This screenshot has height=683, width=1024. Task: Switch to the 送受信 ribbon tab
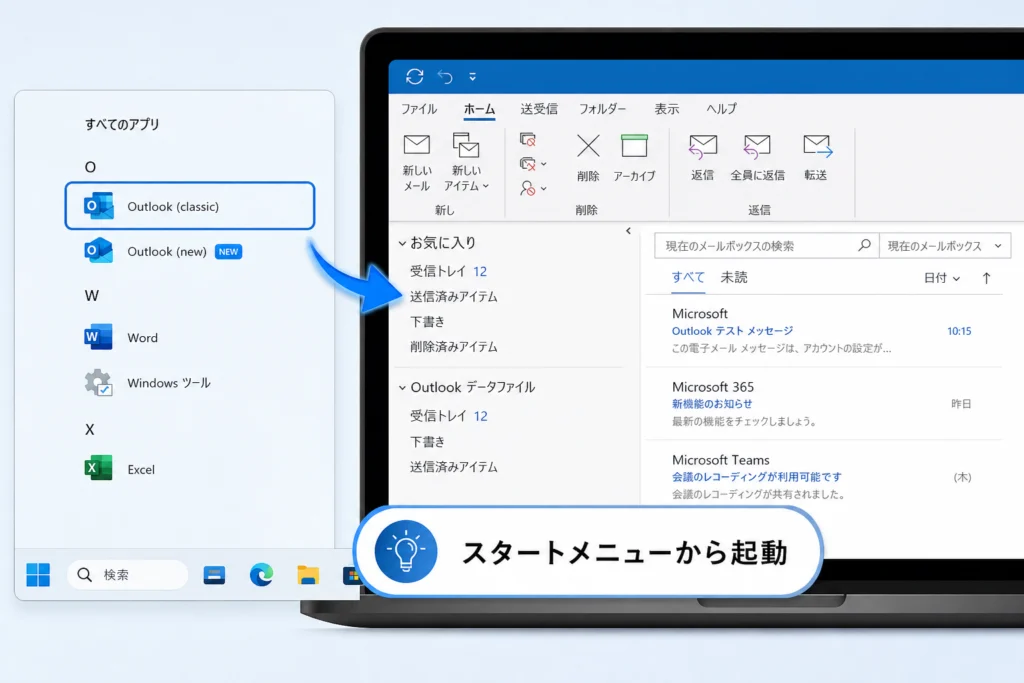[x=539, y=109]
